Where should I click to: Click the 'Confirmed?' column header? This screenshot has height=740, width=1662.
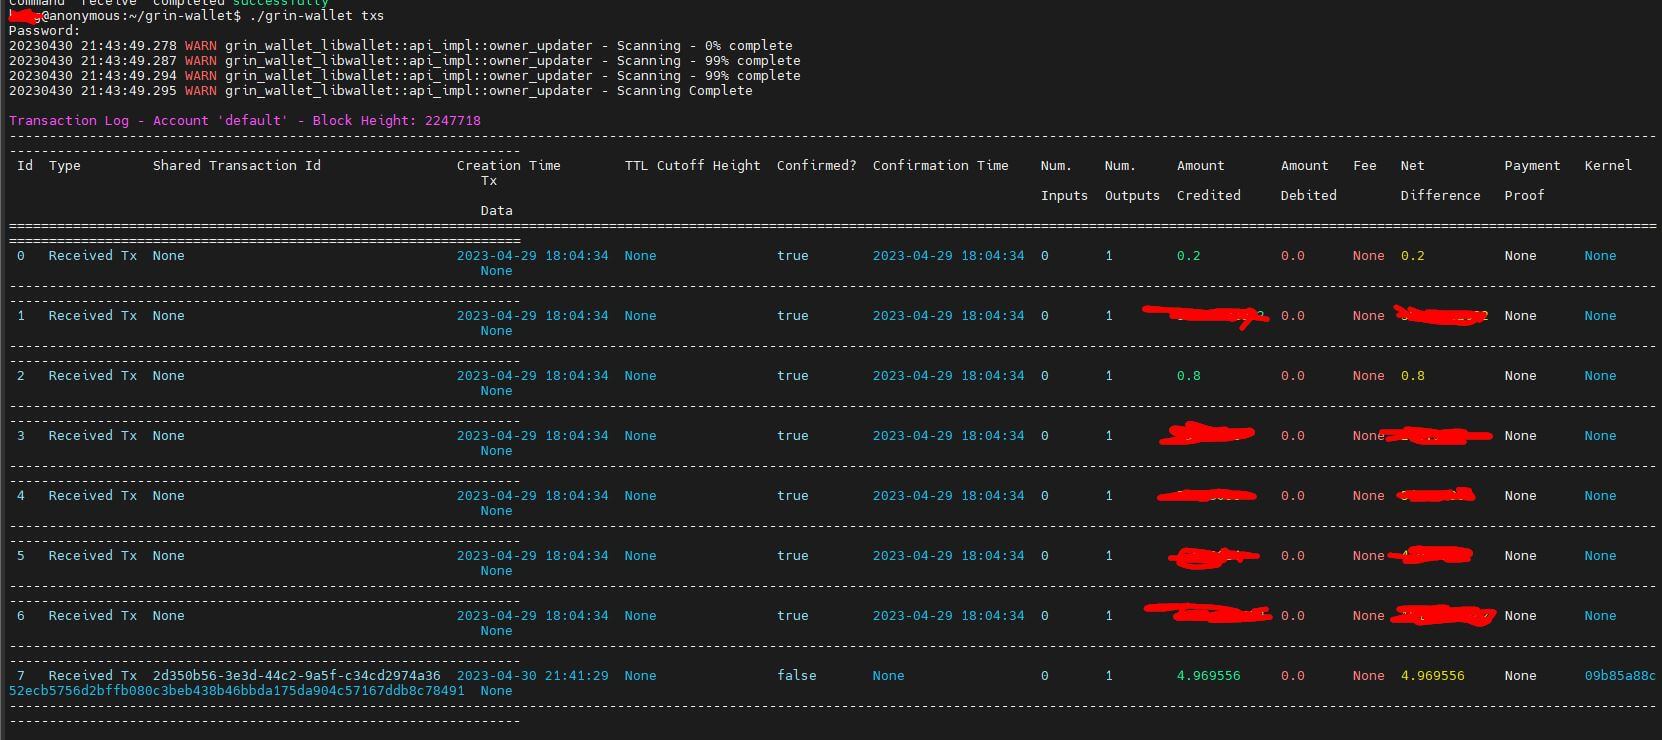(816, 166)
